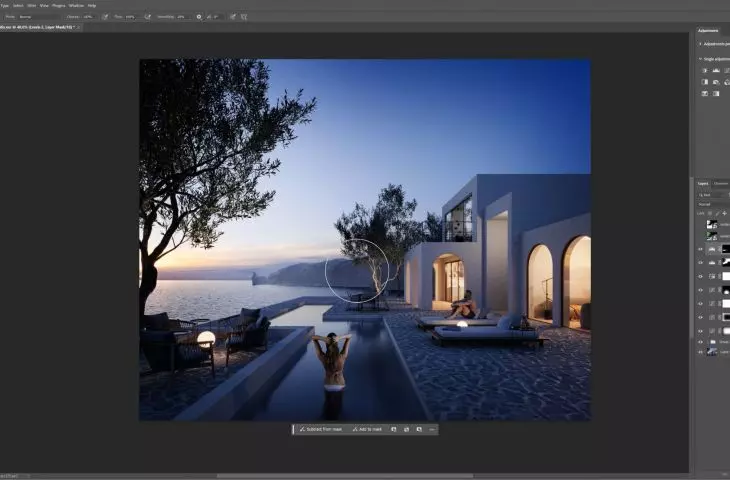This screenshot has width=730, height=480.
Task: Open smoothing options gear icon
Action: [199, 17]
